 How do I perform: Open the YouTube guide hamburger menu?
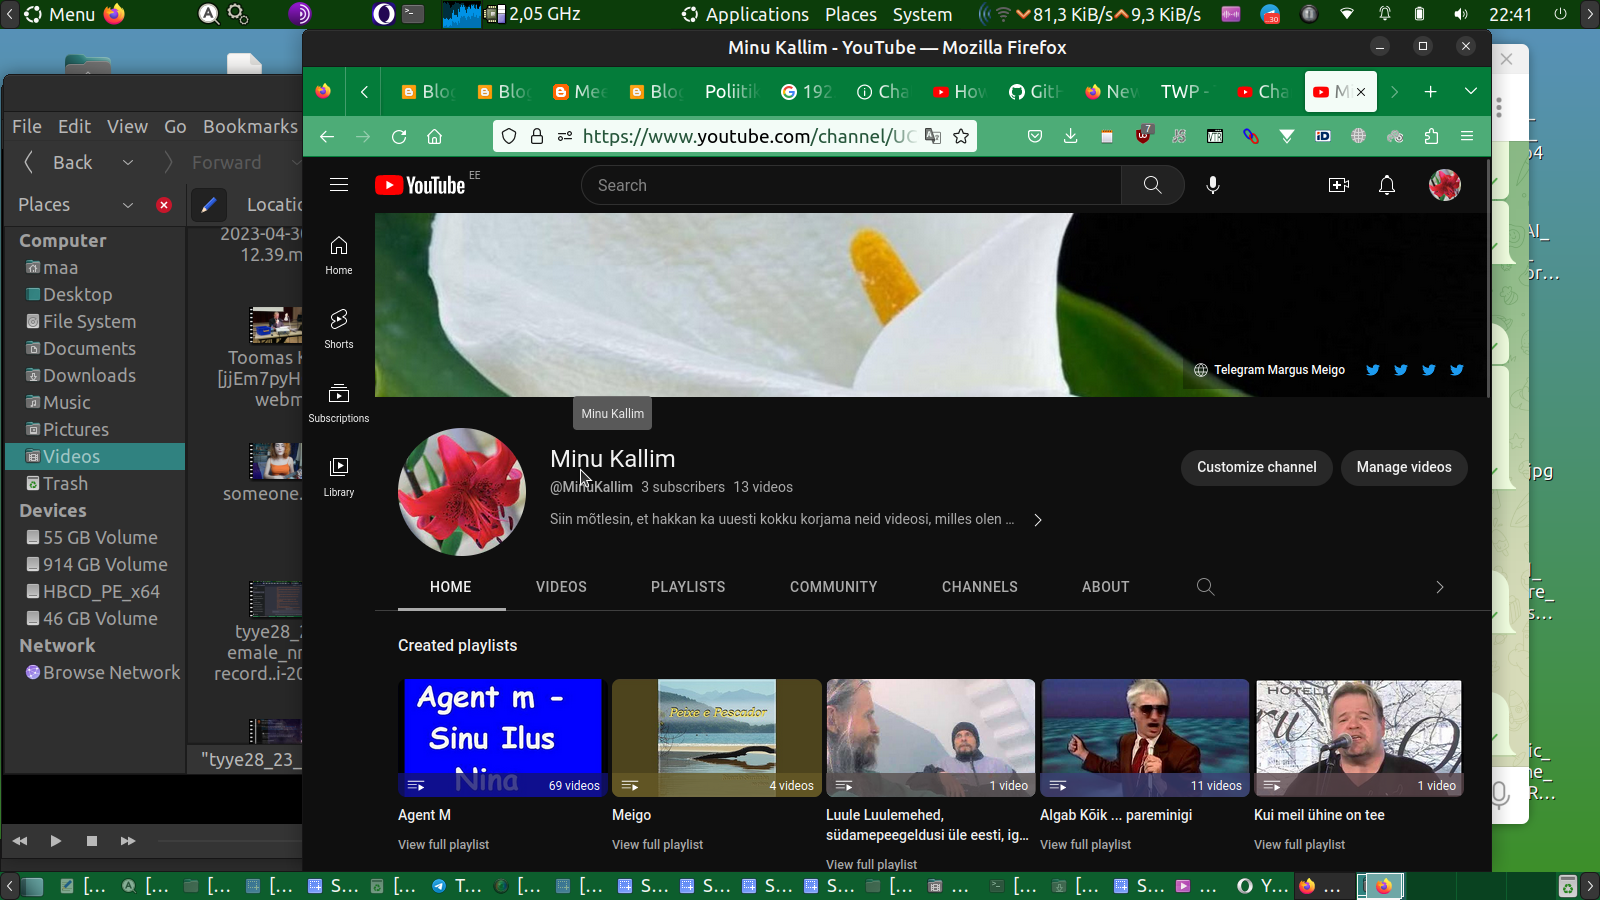[x=339, y=185]
